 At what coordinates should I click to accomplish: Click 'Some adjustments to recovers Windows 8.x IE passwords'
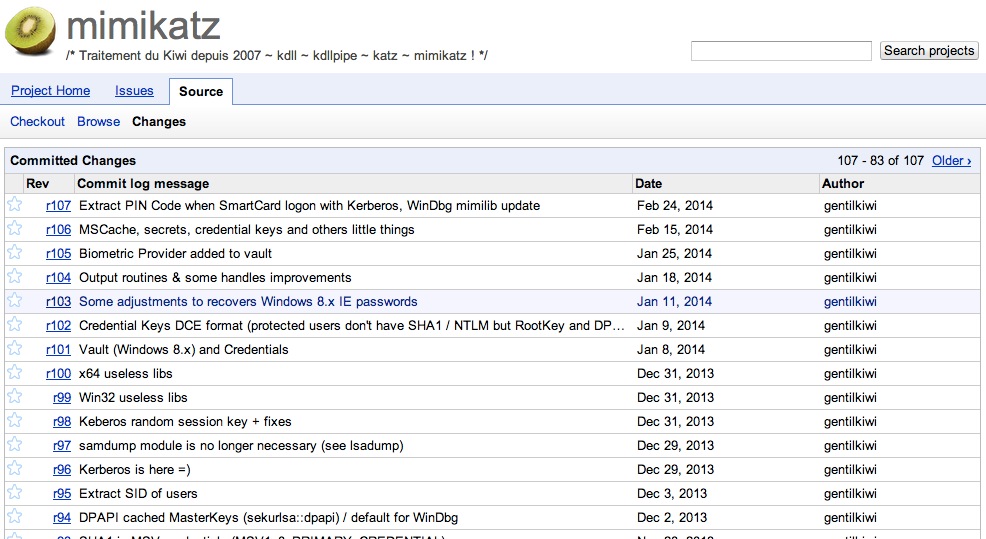(x=248, y=301)
